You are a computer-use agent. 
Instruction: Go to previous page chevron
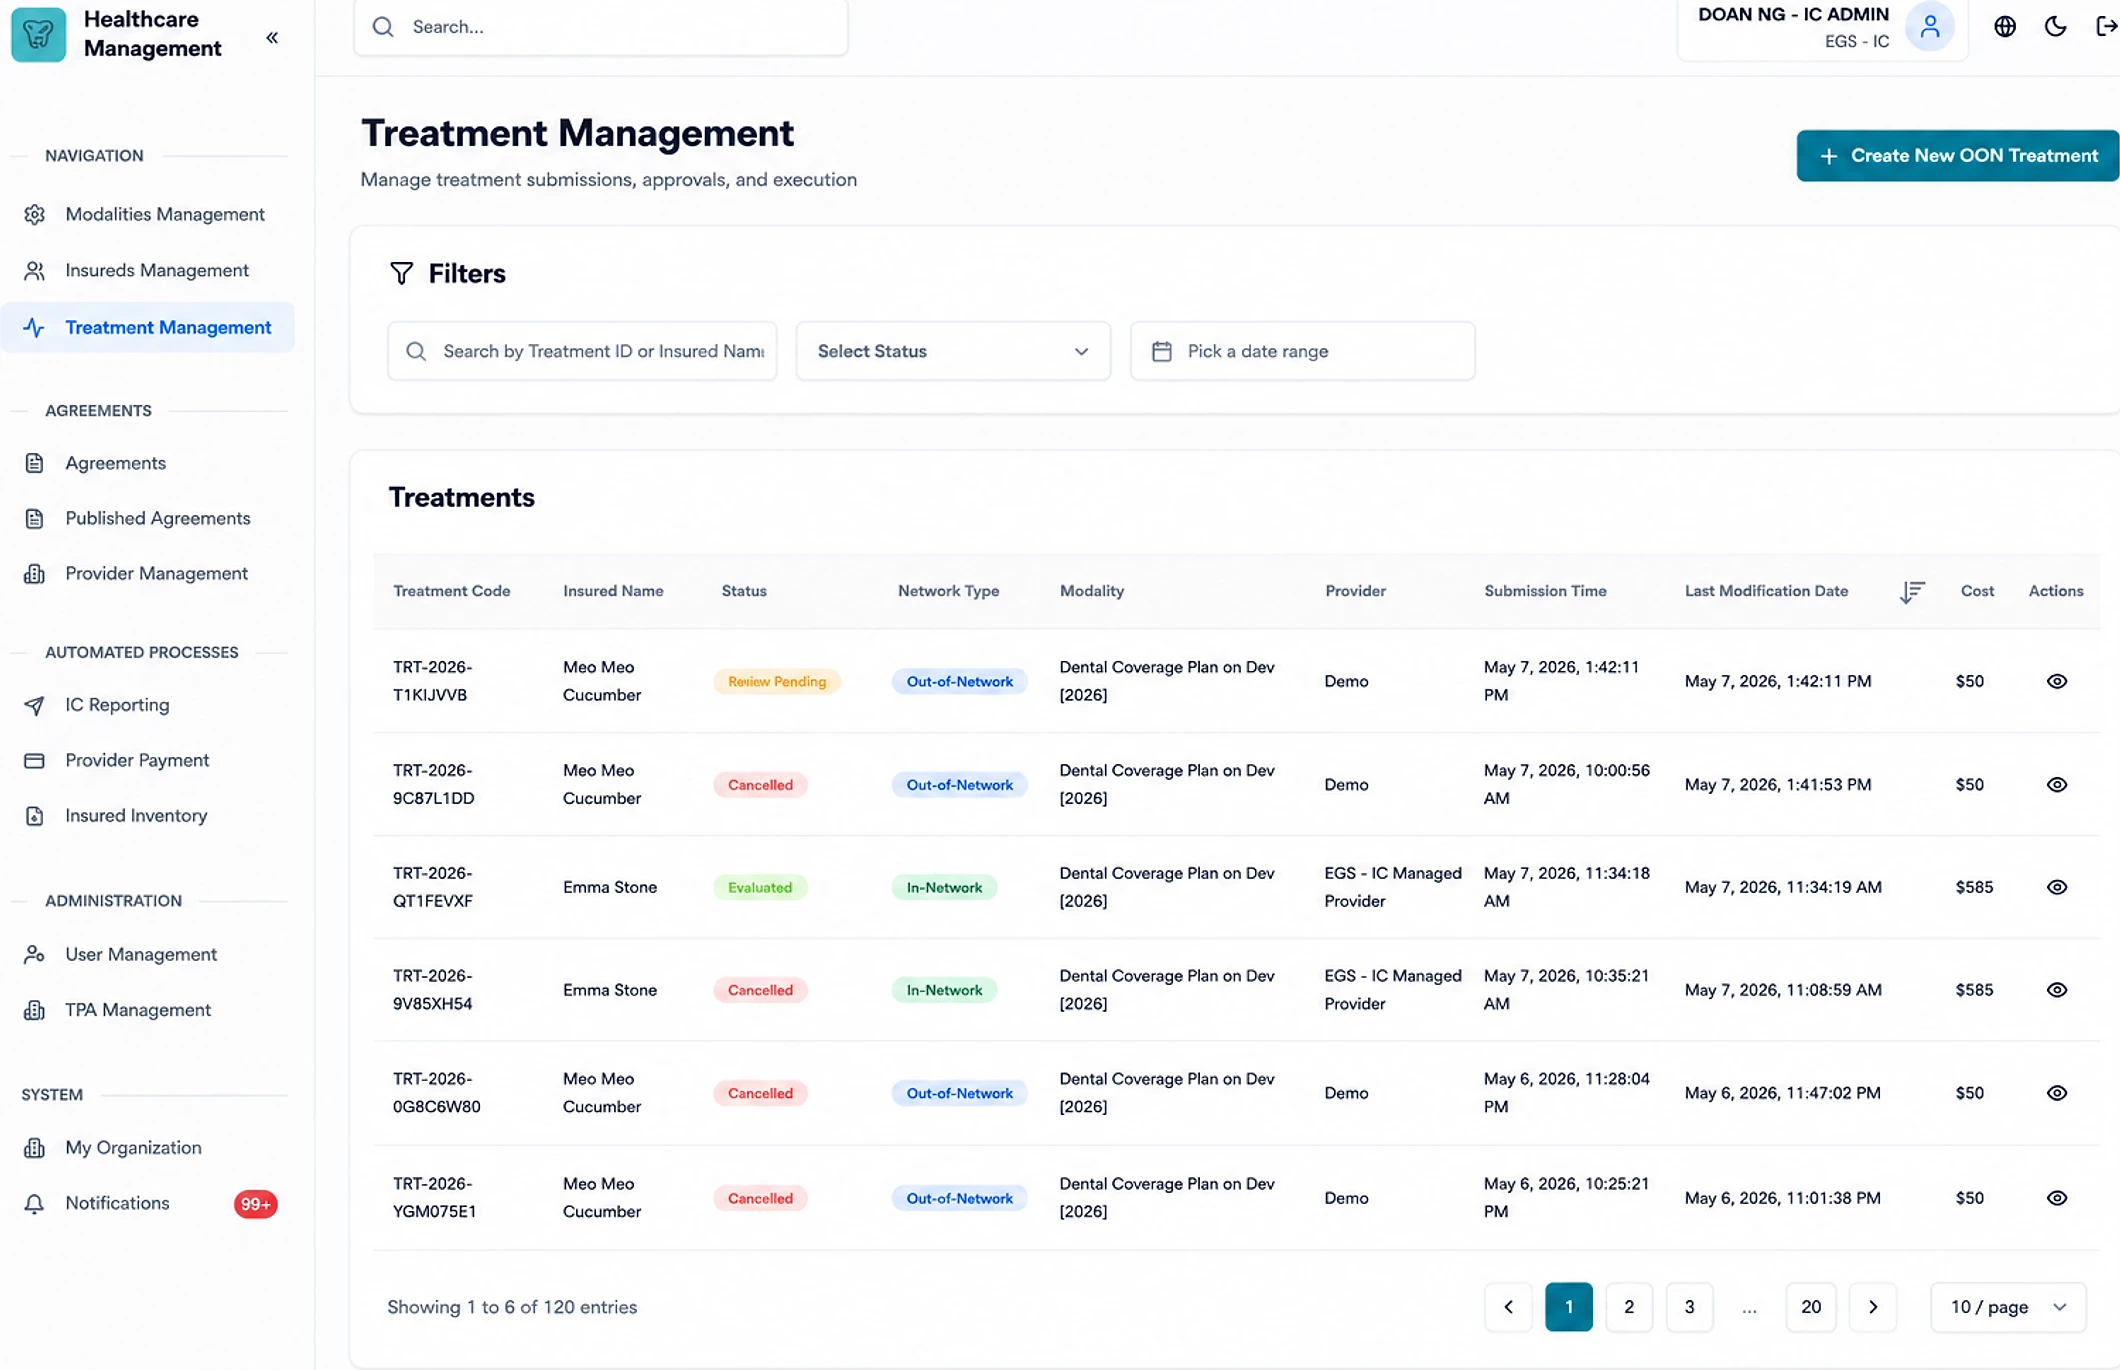[1508, 1307]
